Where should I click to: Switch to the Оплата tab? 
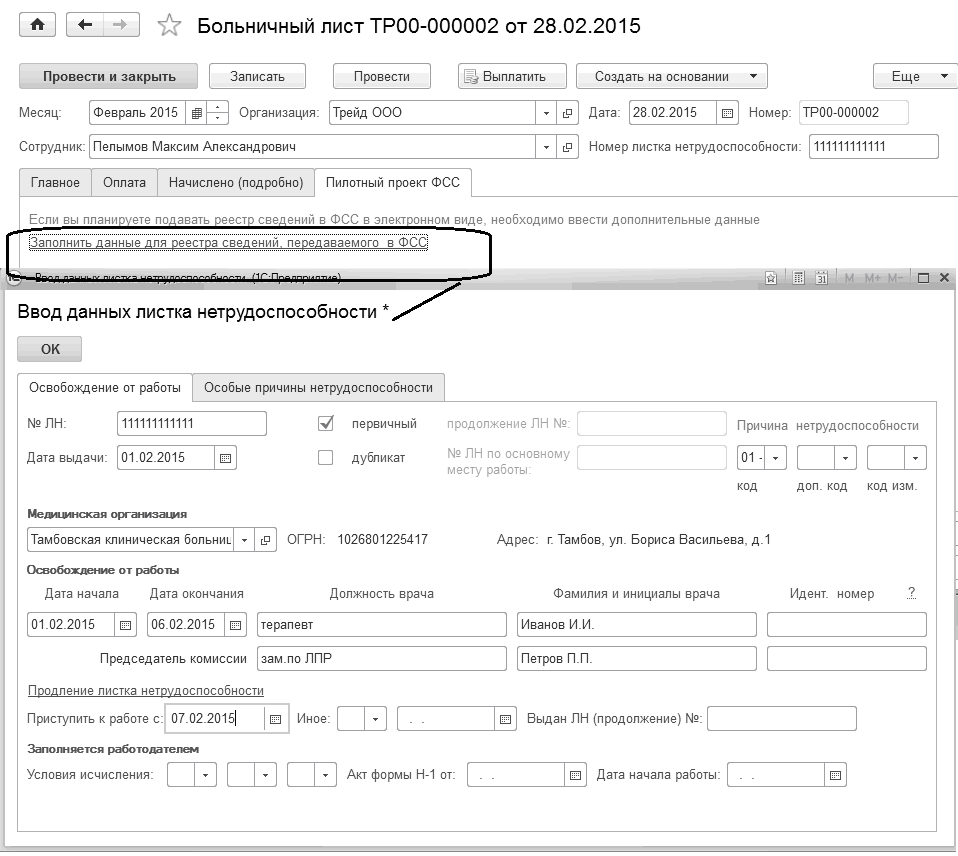pyautogui.click(x=125, y=183)
